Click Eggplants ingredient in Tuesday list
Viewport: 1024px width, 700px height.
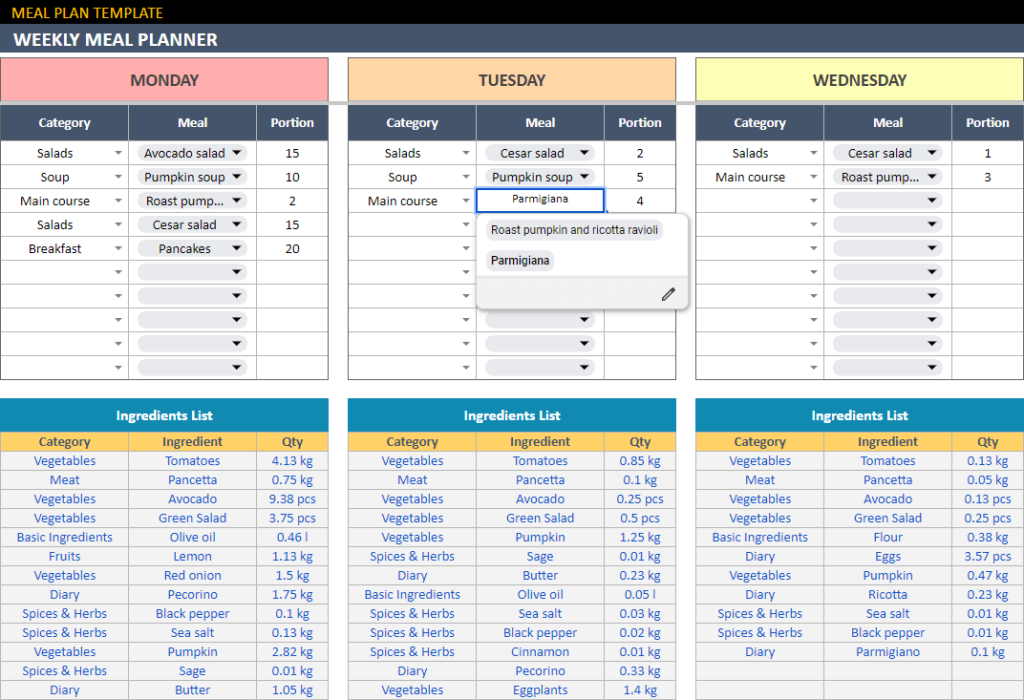point(540,690)
